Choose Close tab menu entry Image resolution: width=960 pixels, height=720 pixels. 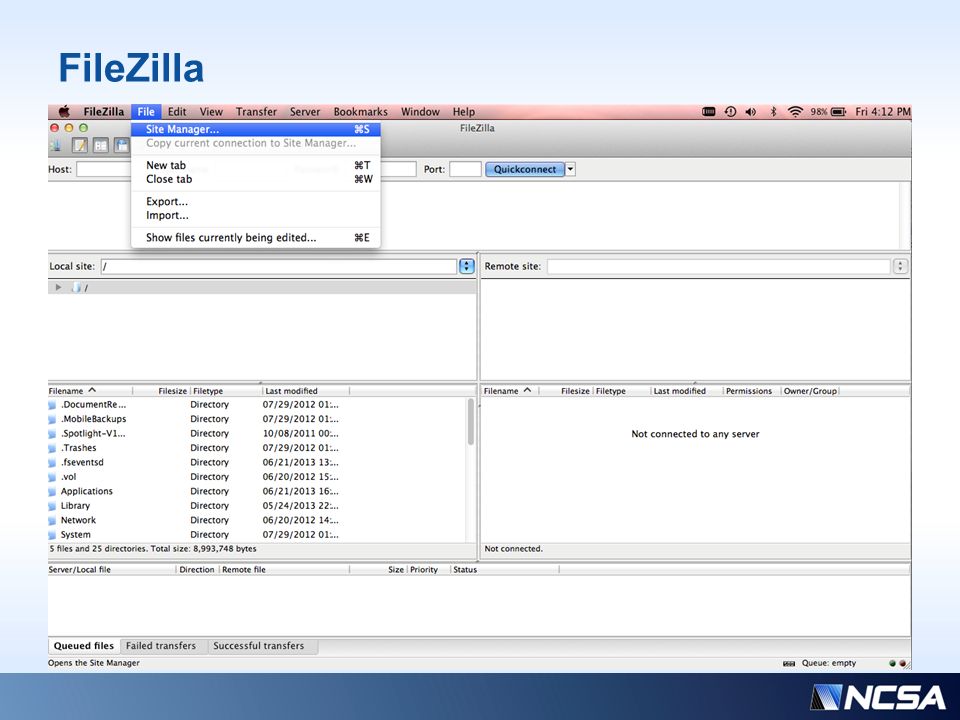(256, 179)
